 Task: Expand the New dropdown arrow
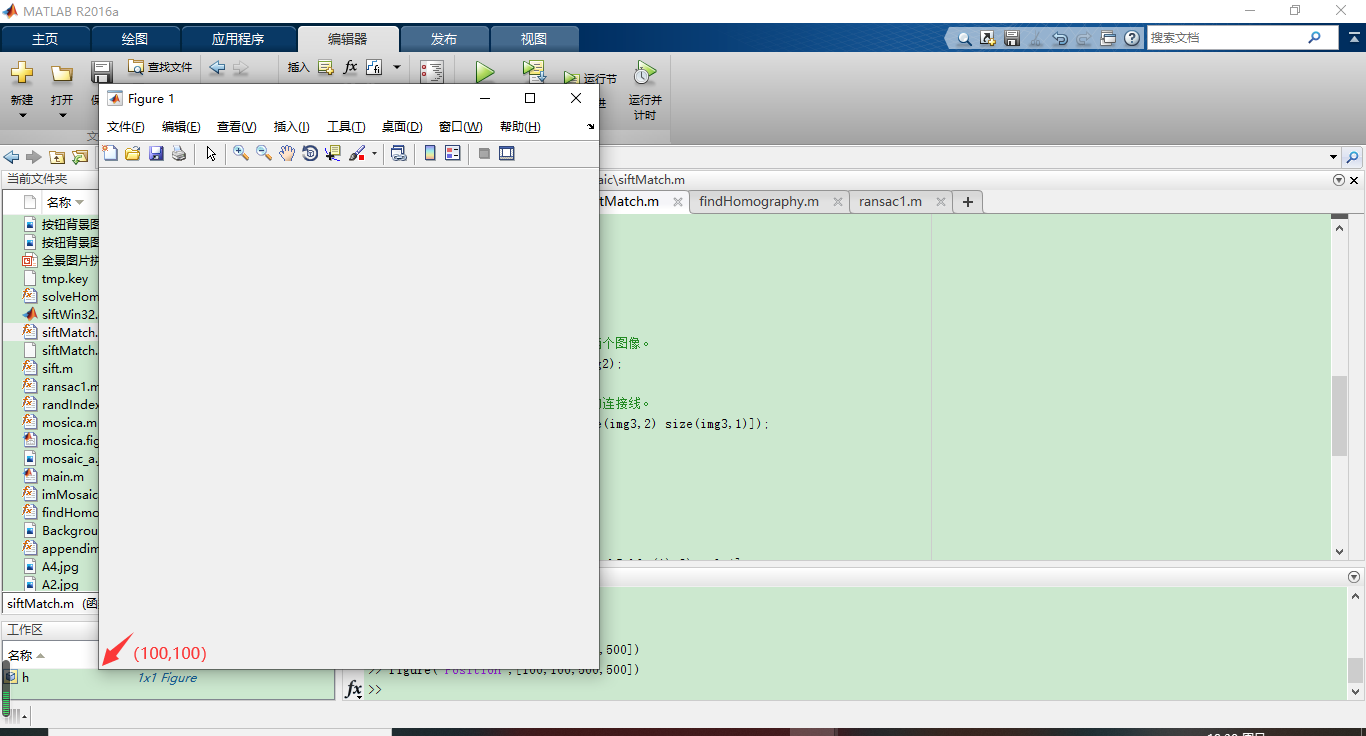(22, 115)
